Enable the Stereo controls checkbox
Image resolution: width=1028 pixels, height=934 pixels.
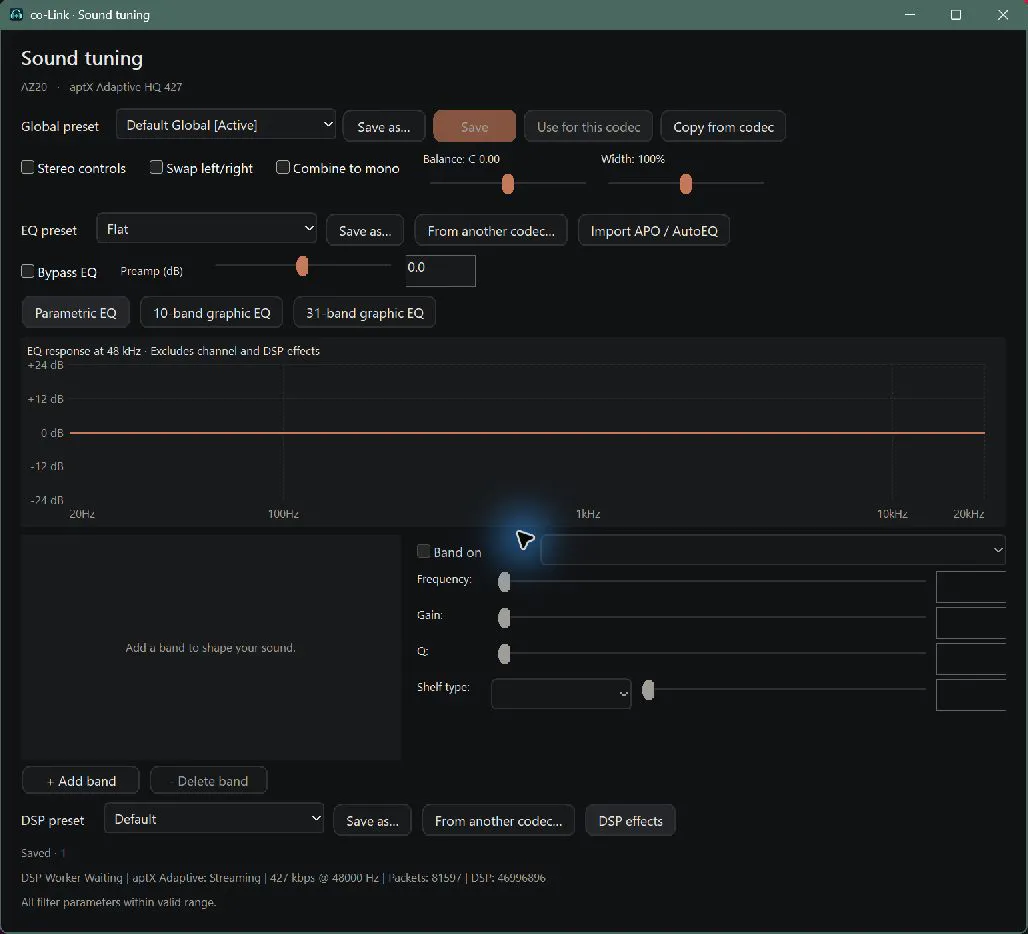tap(28, 167)
